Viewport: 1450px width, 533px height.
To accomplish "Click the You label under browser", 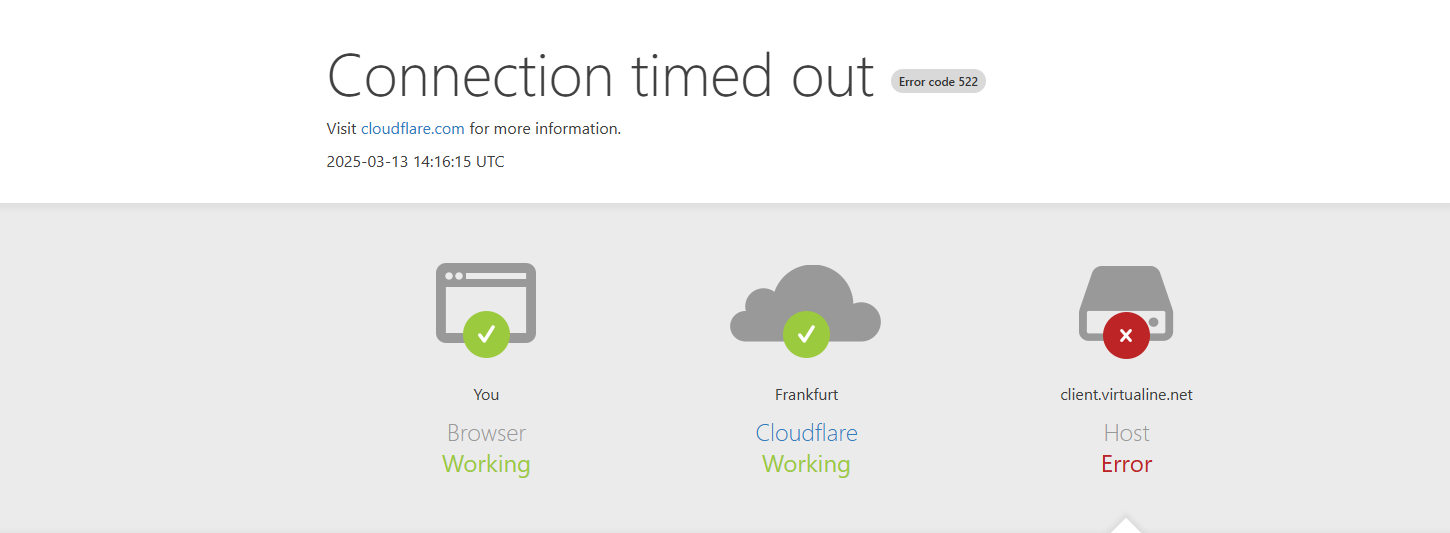I will tap(486, 394).
